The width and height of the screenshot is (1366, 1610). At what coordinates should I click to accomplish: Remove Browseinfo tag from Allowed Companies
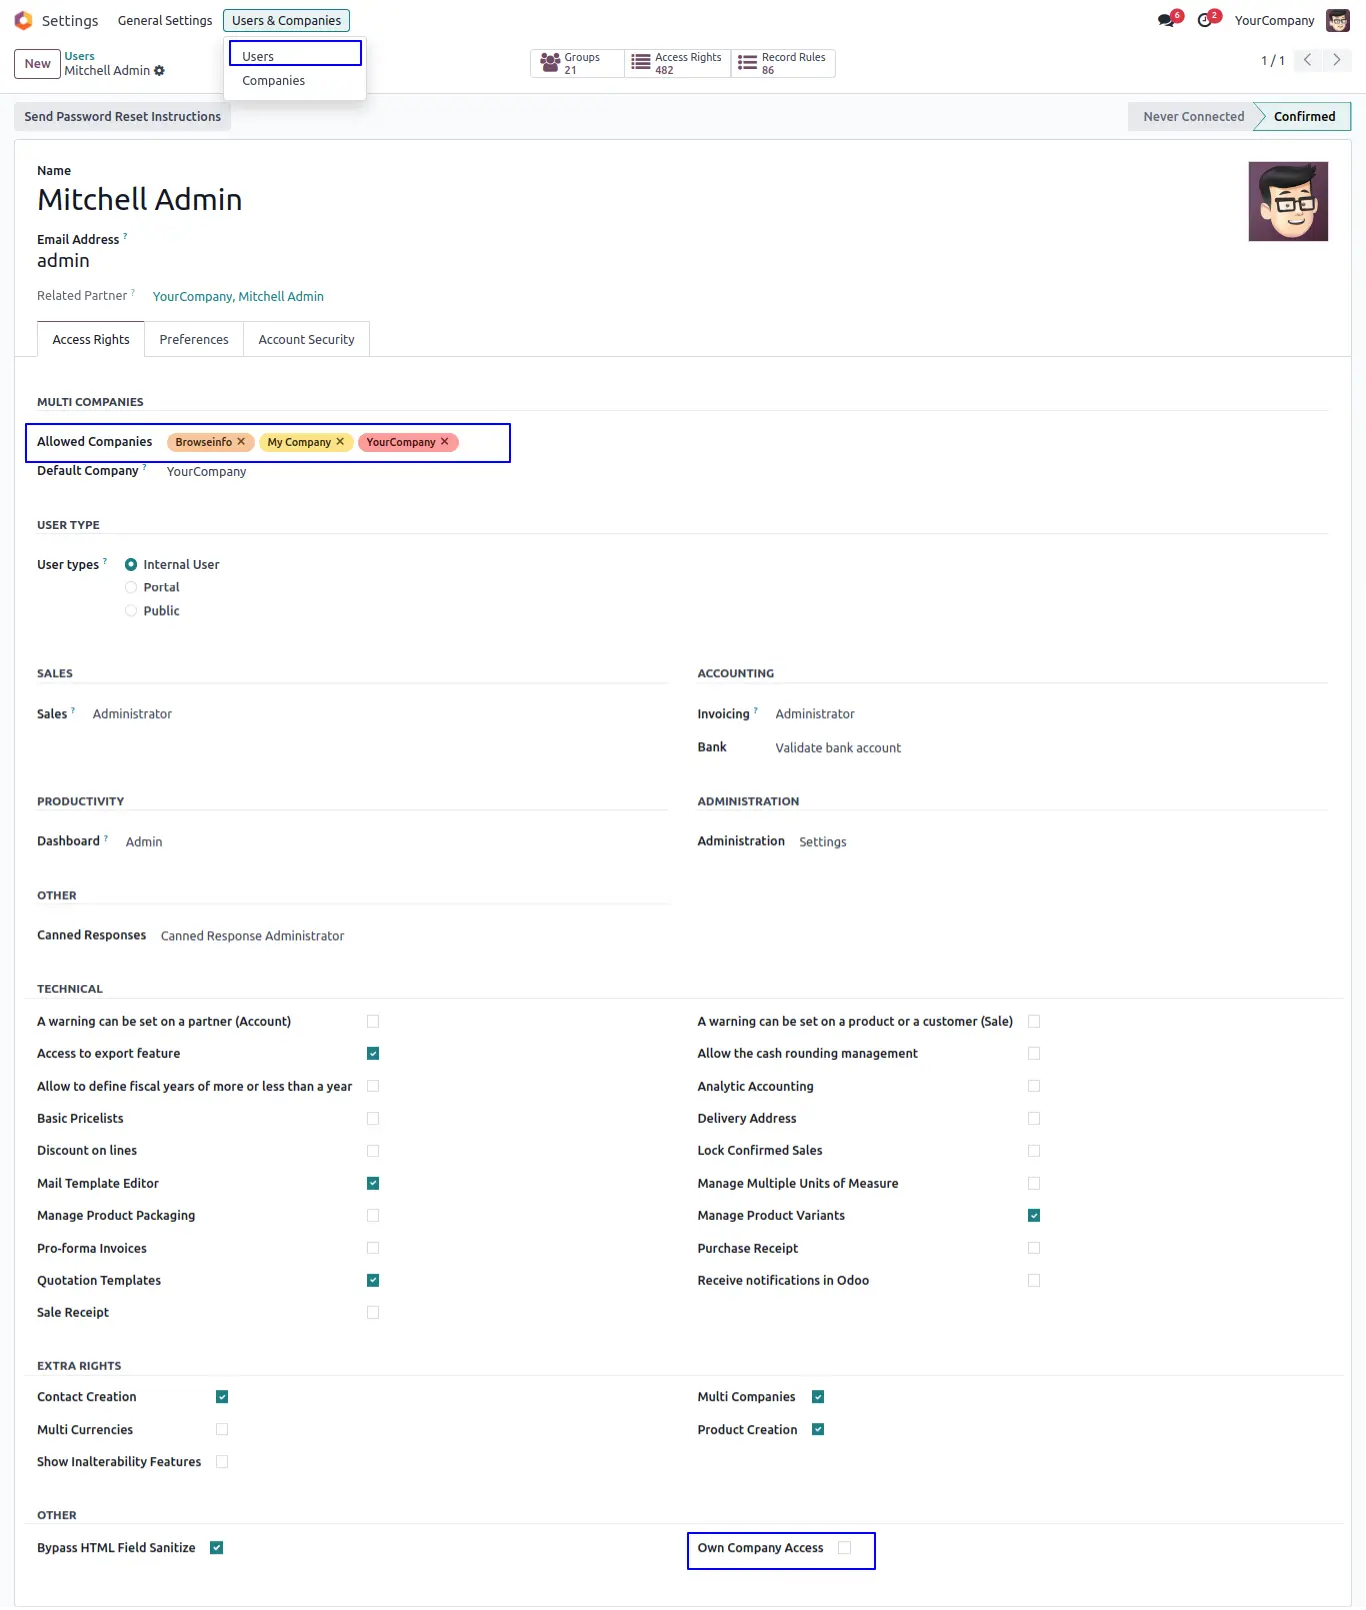pos(241,441)
